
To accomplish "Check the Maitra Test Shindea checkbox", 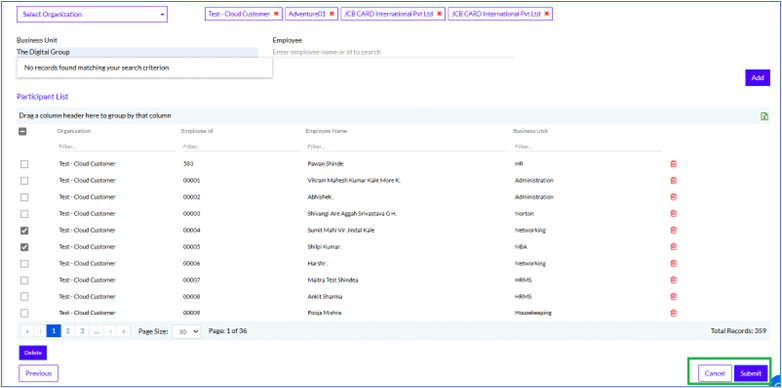I will click(x=24, y=280).
